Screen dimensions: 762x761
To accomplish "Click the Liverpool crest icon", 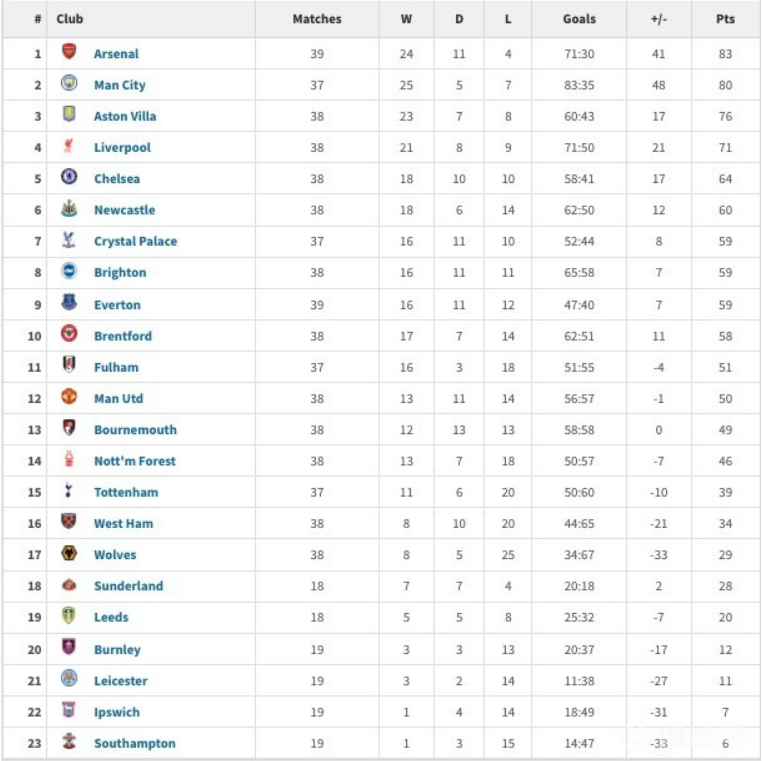I will [x=69, y=146].
